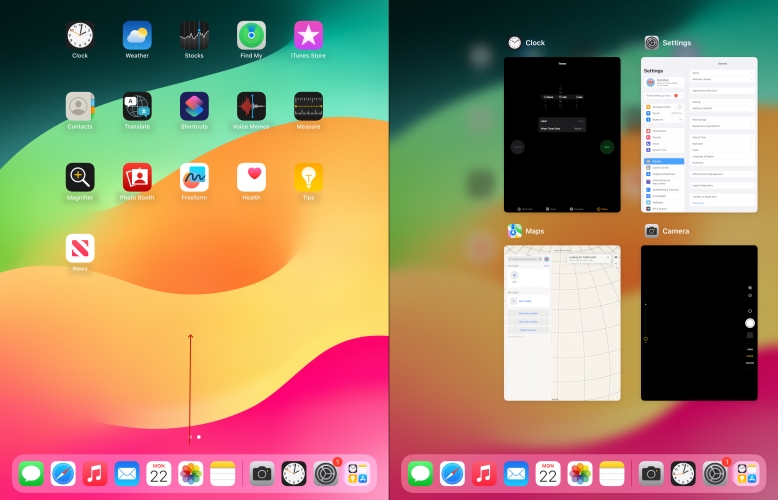Open Mail in the left screen's dock
The width and height of the screenshot is (778, 500).
point(127,474)
